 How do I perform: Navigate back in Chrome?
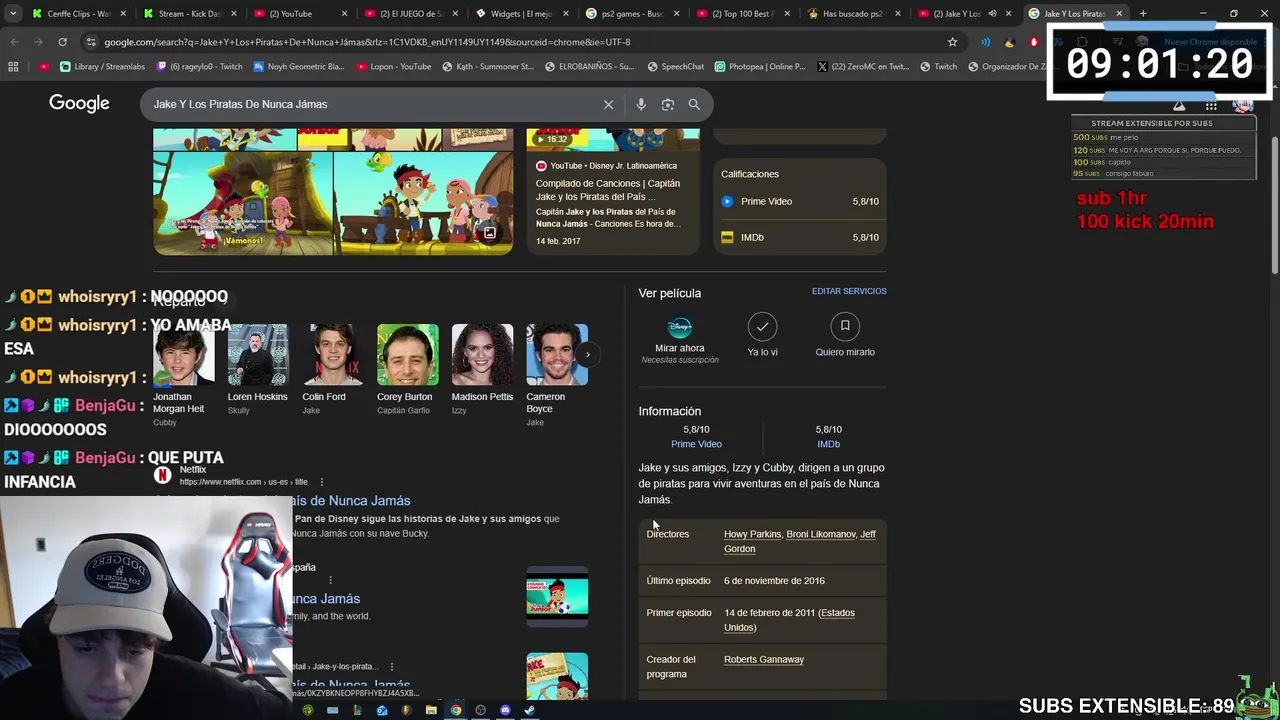pyautogui.click(x=14, y=42)
